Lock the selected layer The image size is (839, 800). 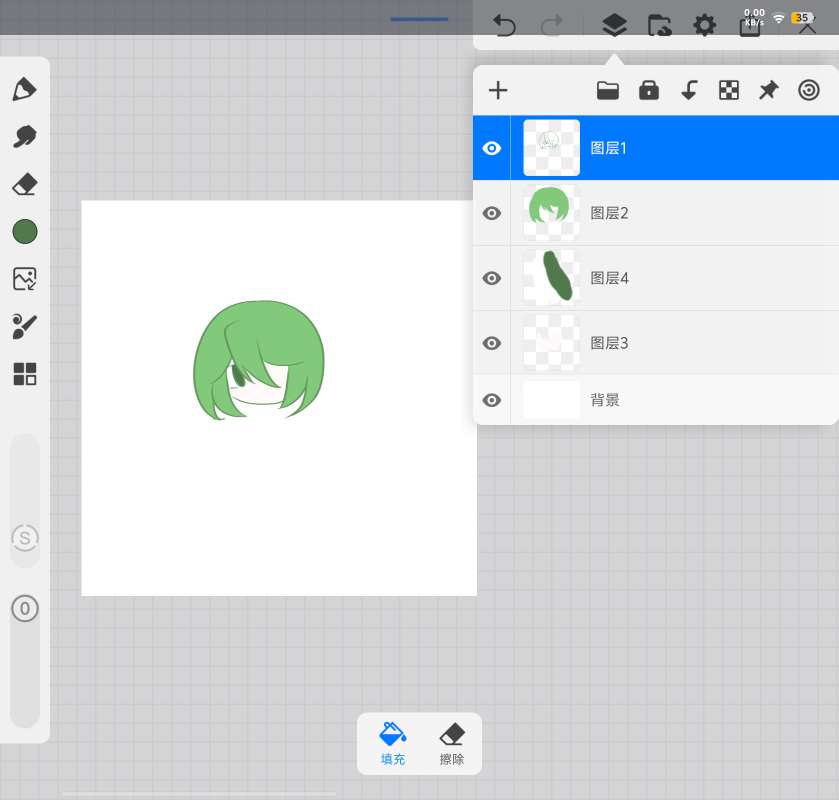pyautogui.click(x=649, y=91)
